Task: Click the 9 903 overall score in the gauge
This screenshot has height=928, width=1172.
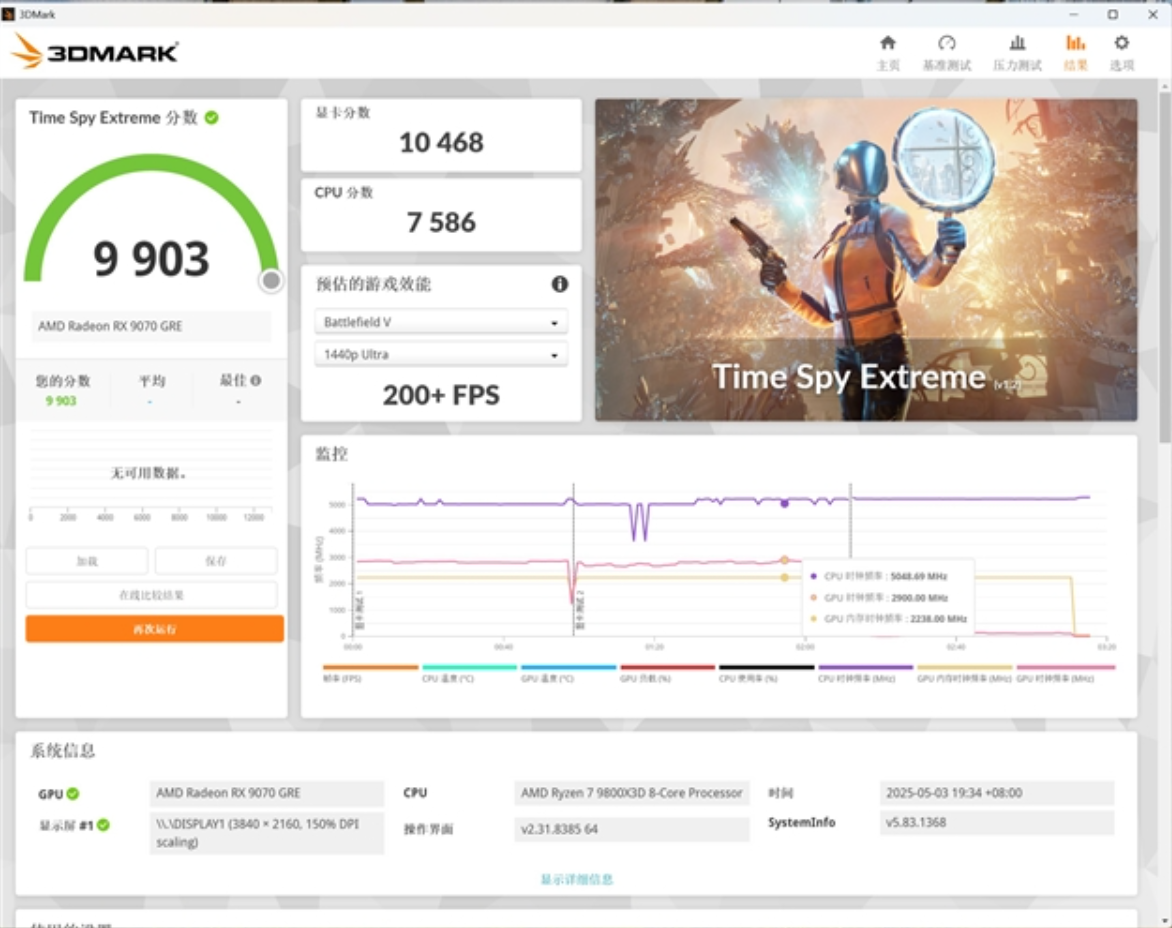Action: (x=151, y=259)
